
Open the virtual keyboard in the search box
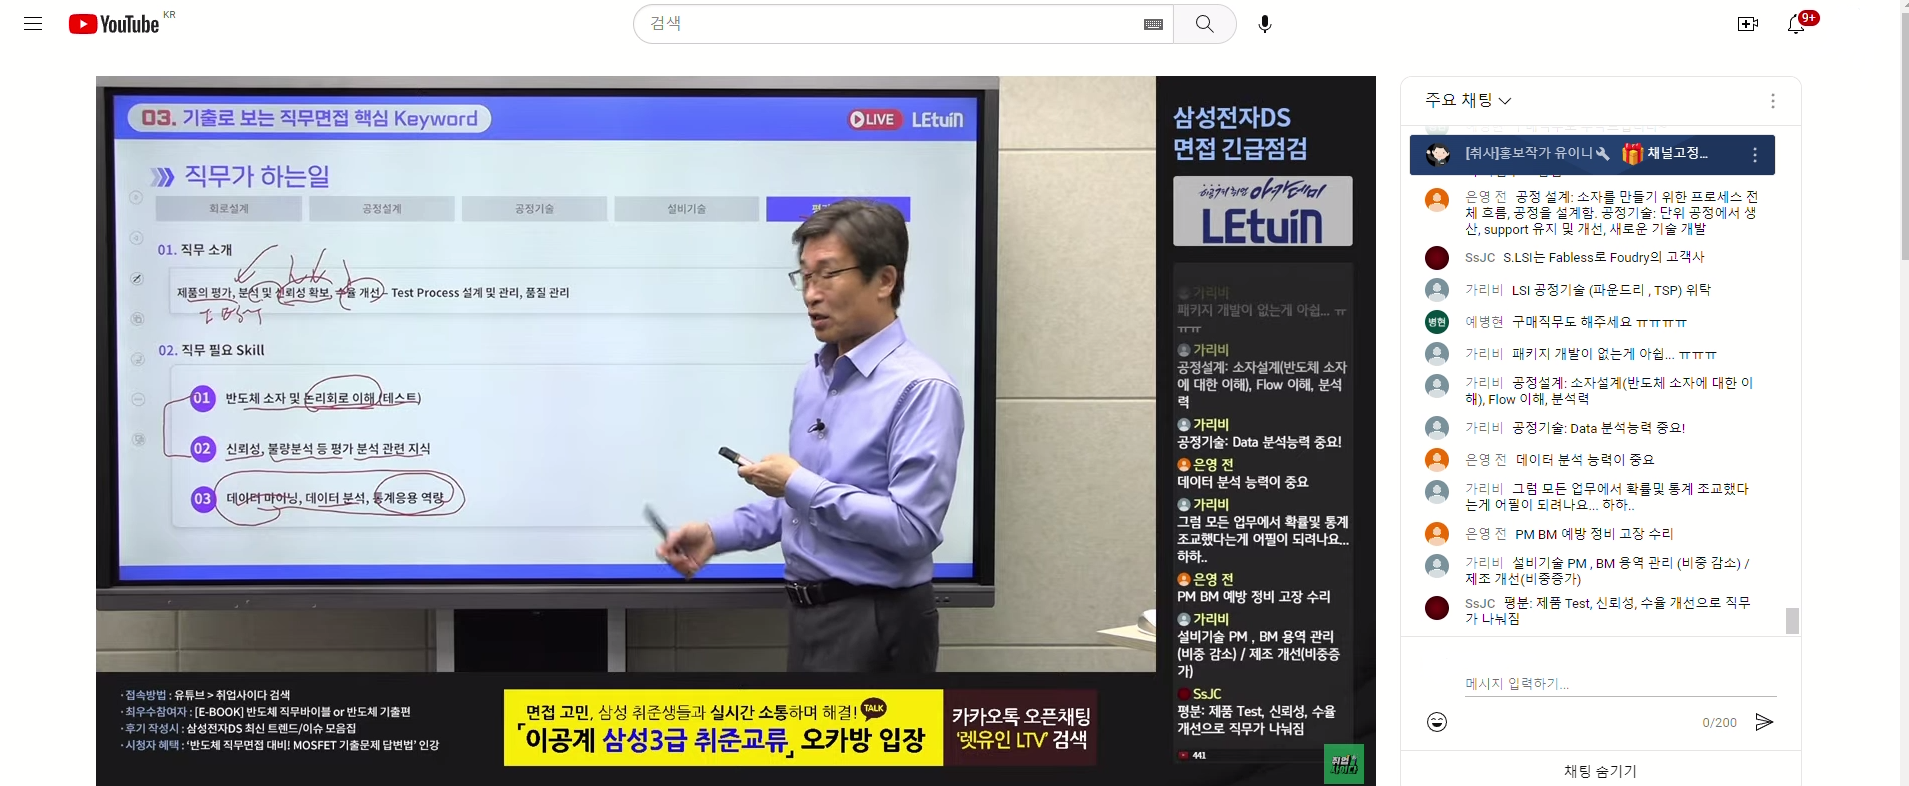[1153, 24]
